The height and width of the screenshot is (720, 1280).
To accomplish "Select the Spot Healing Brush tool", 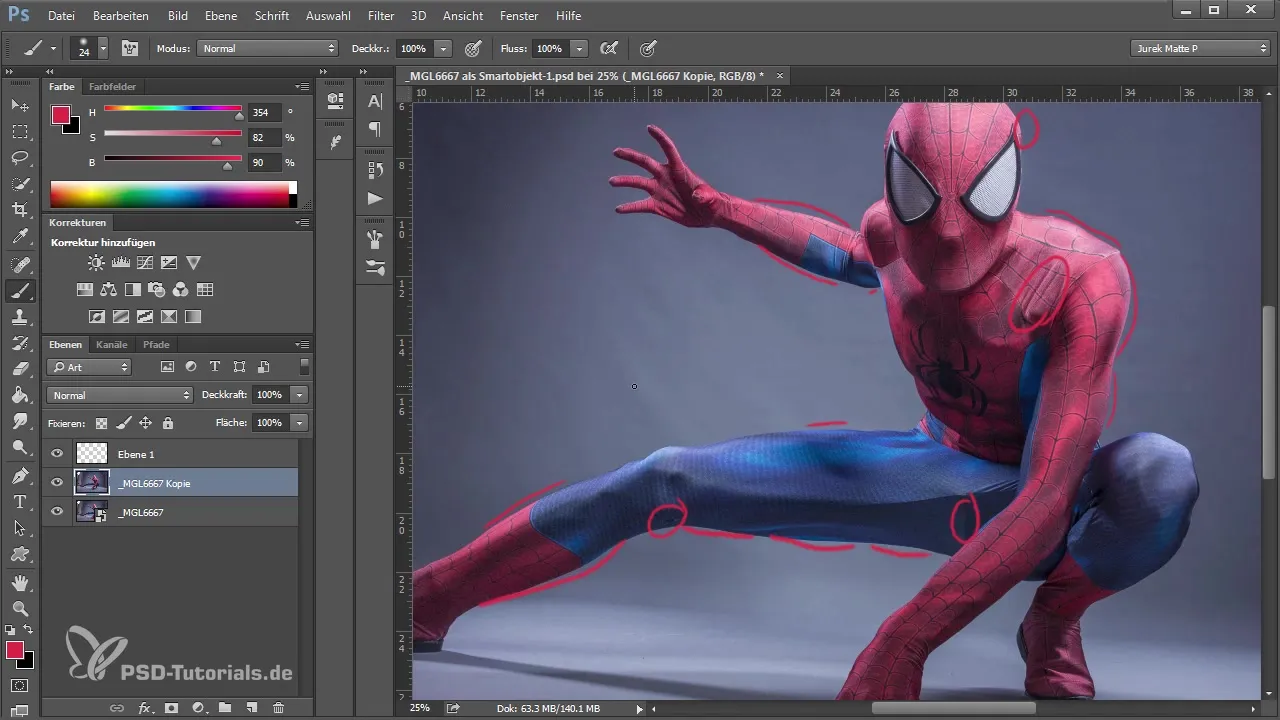I will 20,265.
